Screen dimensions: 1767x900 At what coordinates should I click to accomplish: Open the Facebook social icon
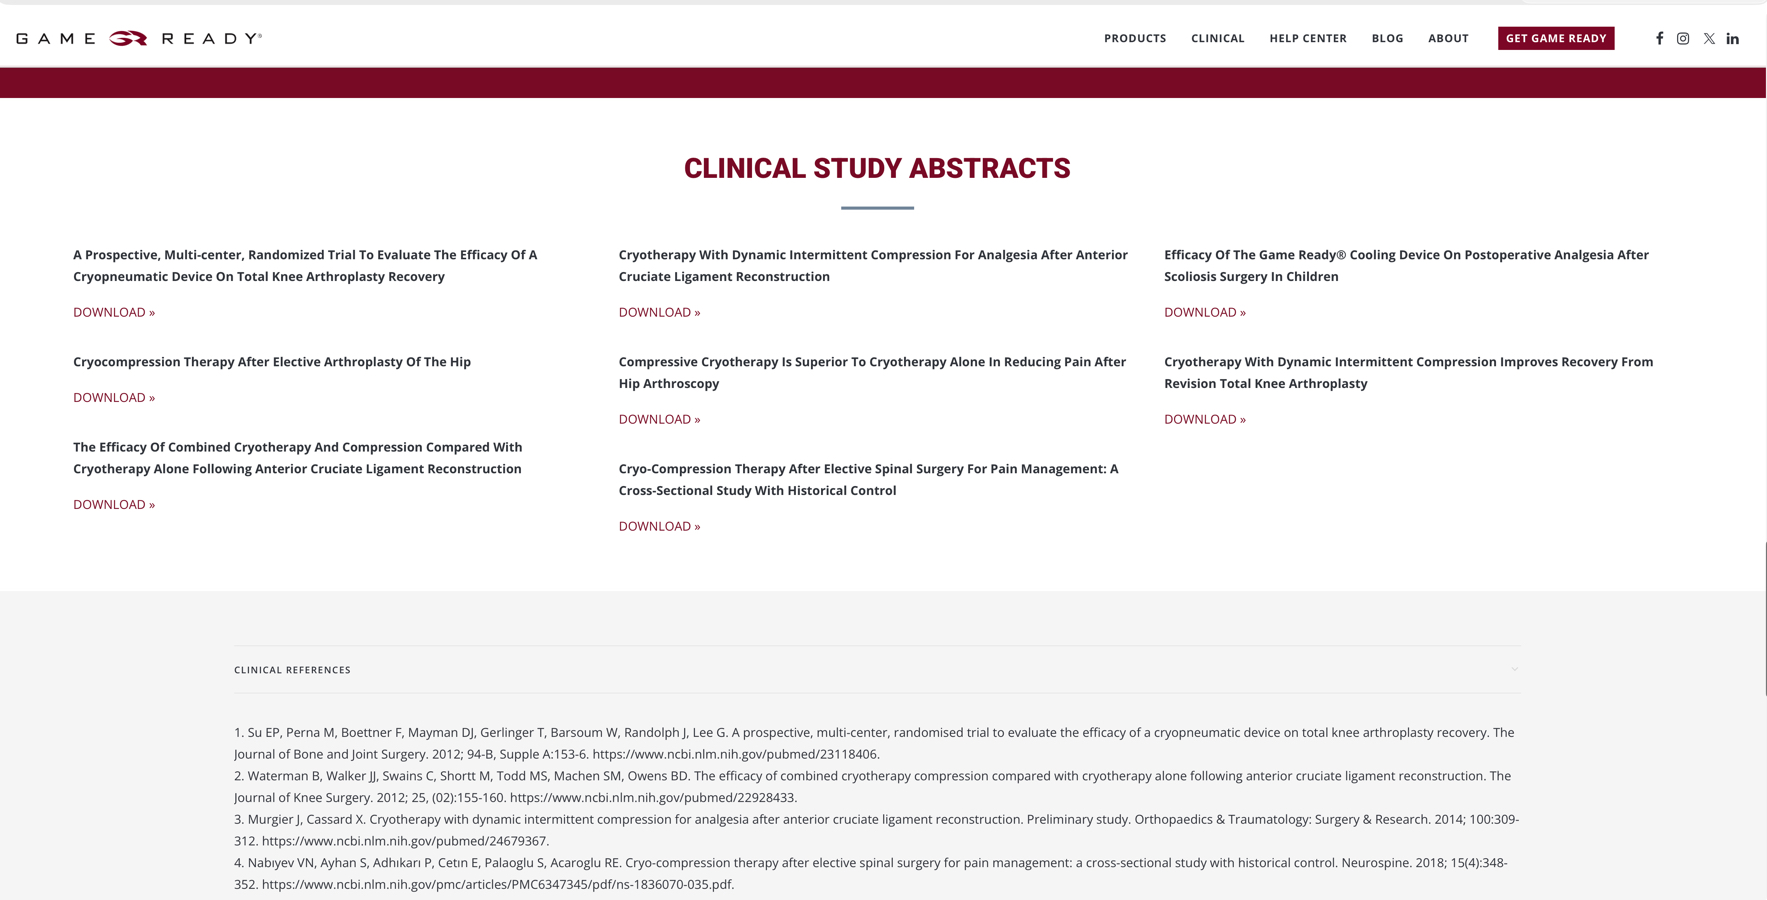tap(1659, 38)
